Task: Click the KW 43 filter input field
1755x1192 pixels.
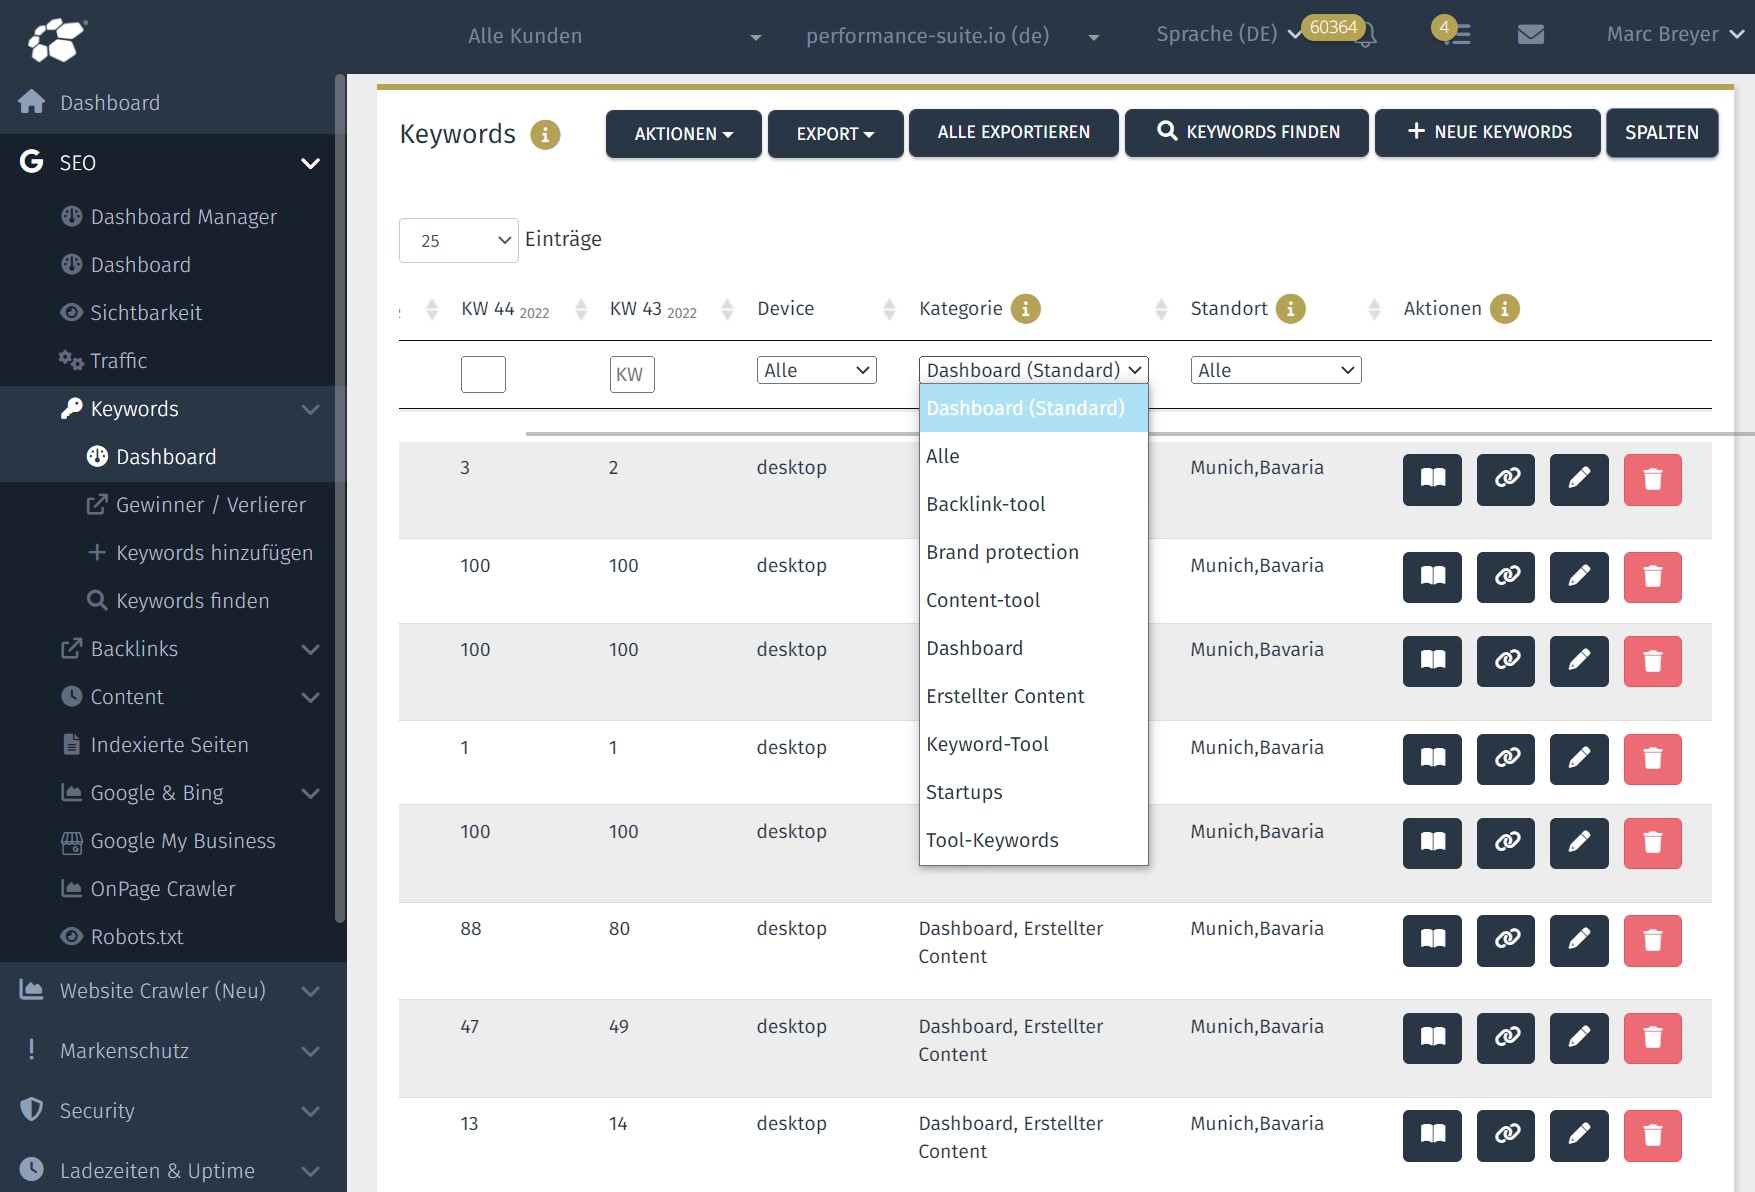Action: pyautogui.click(x=632, y=374)
